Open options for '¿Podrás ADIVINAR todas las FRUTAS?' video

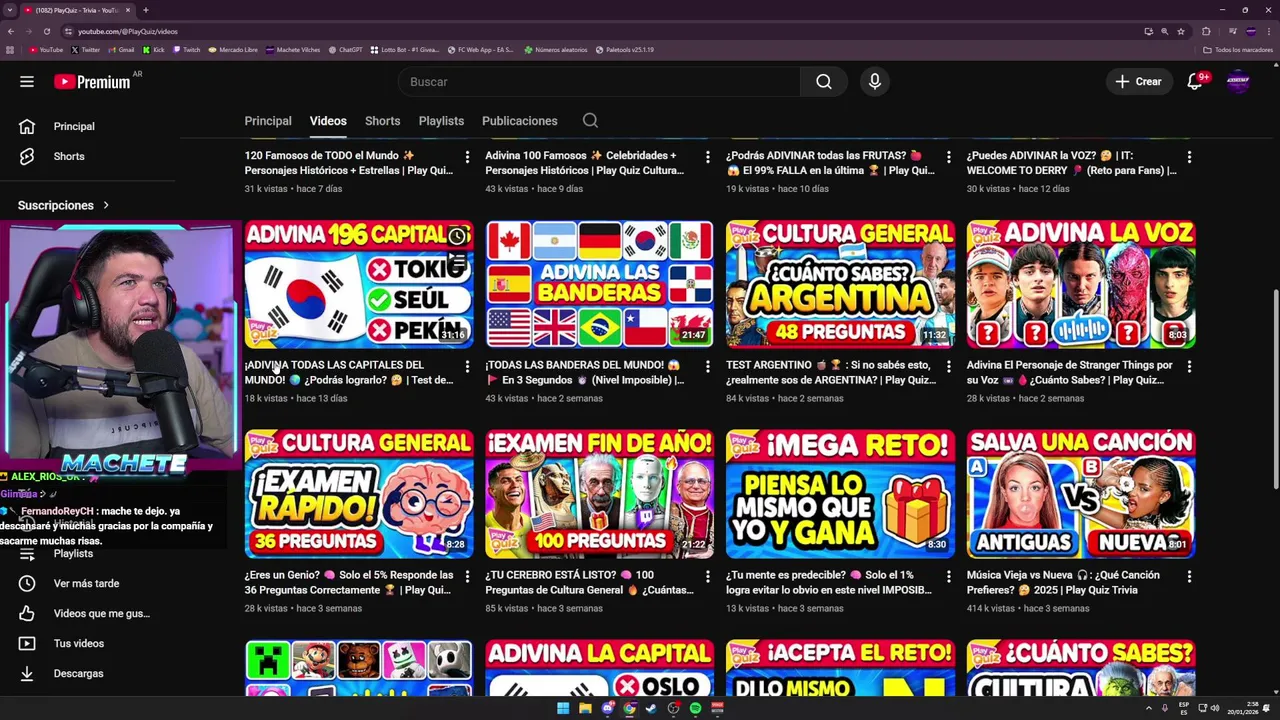(x=948, y=157)
